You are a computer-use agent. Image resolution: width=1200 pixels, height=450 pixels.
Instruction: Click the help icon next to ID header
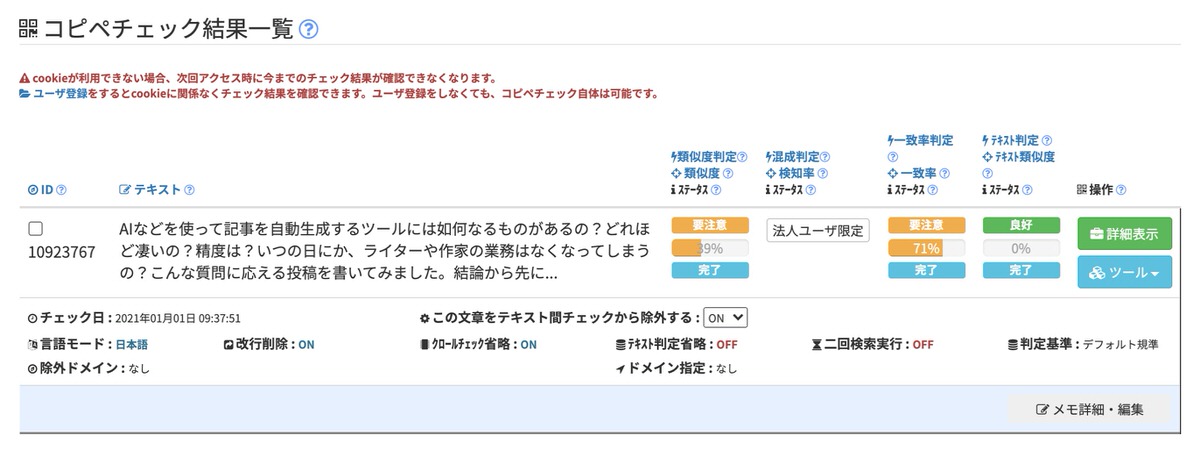point(62,190)
